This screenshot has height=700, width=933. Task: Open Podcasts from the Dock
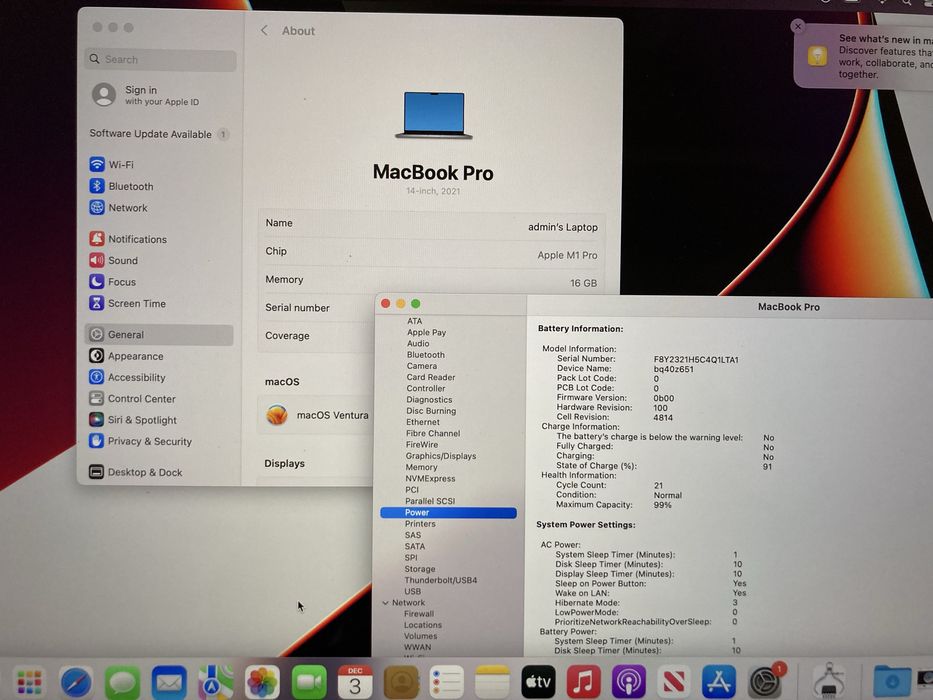coord(628,682)
